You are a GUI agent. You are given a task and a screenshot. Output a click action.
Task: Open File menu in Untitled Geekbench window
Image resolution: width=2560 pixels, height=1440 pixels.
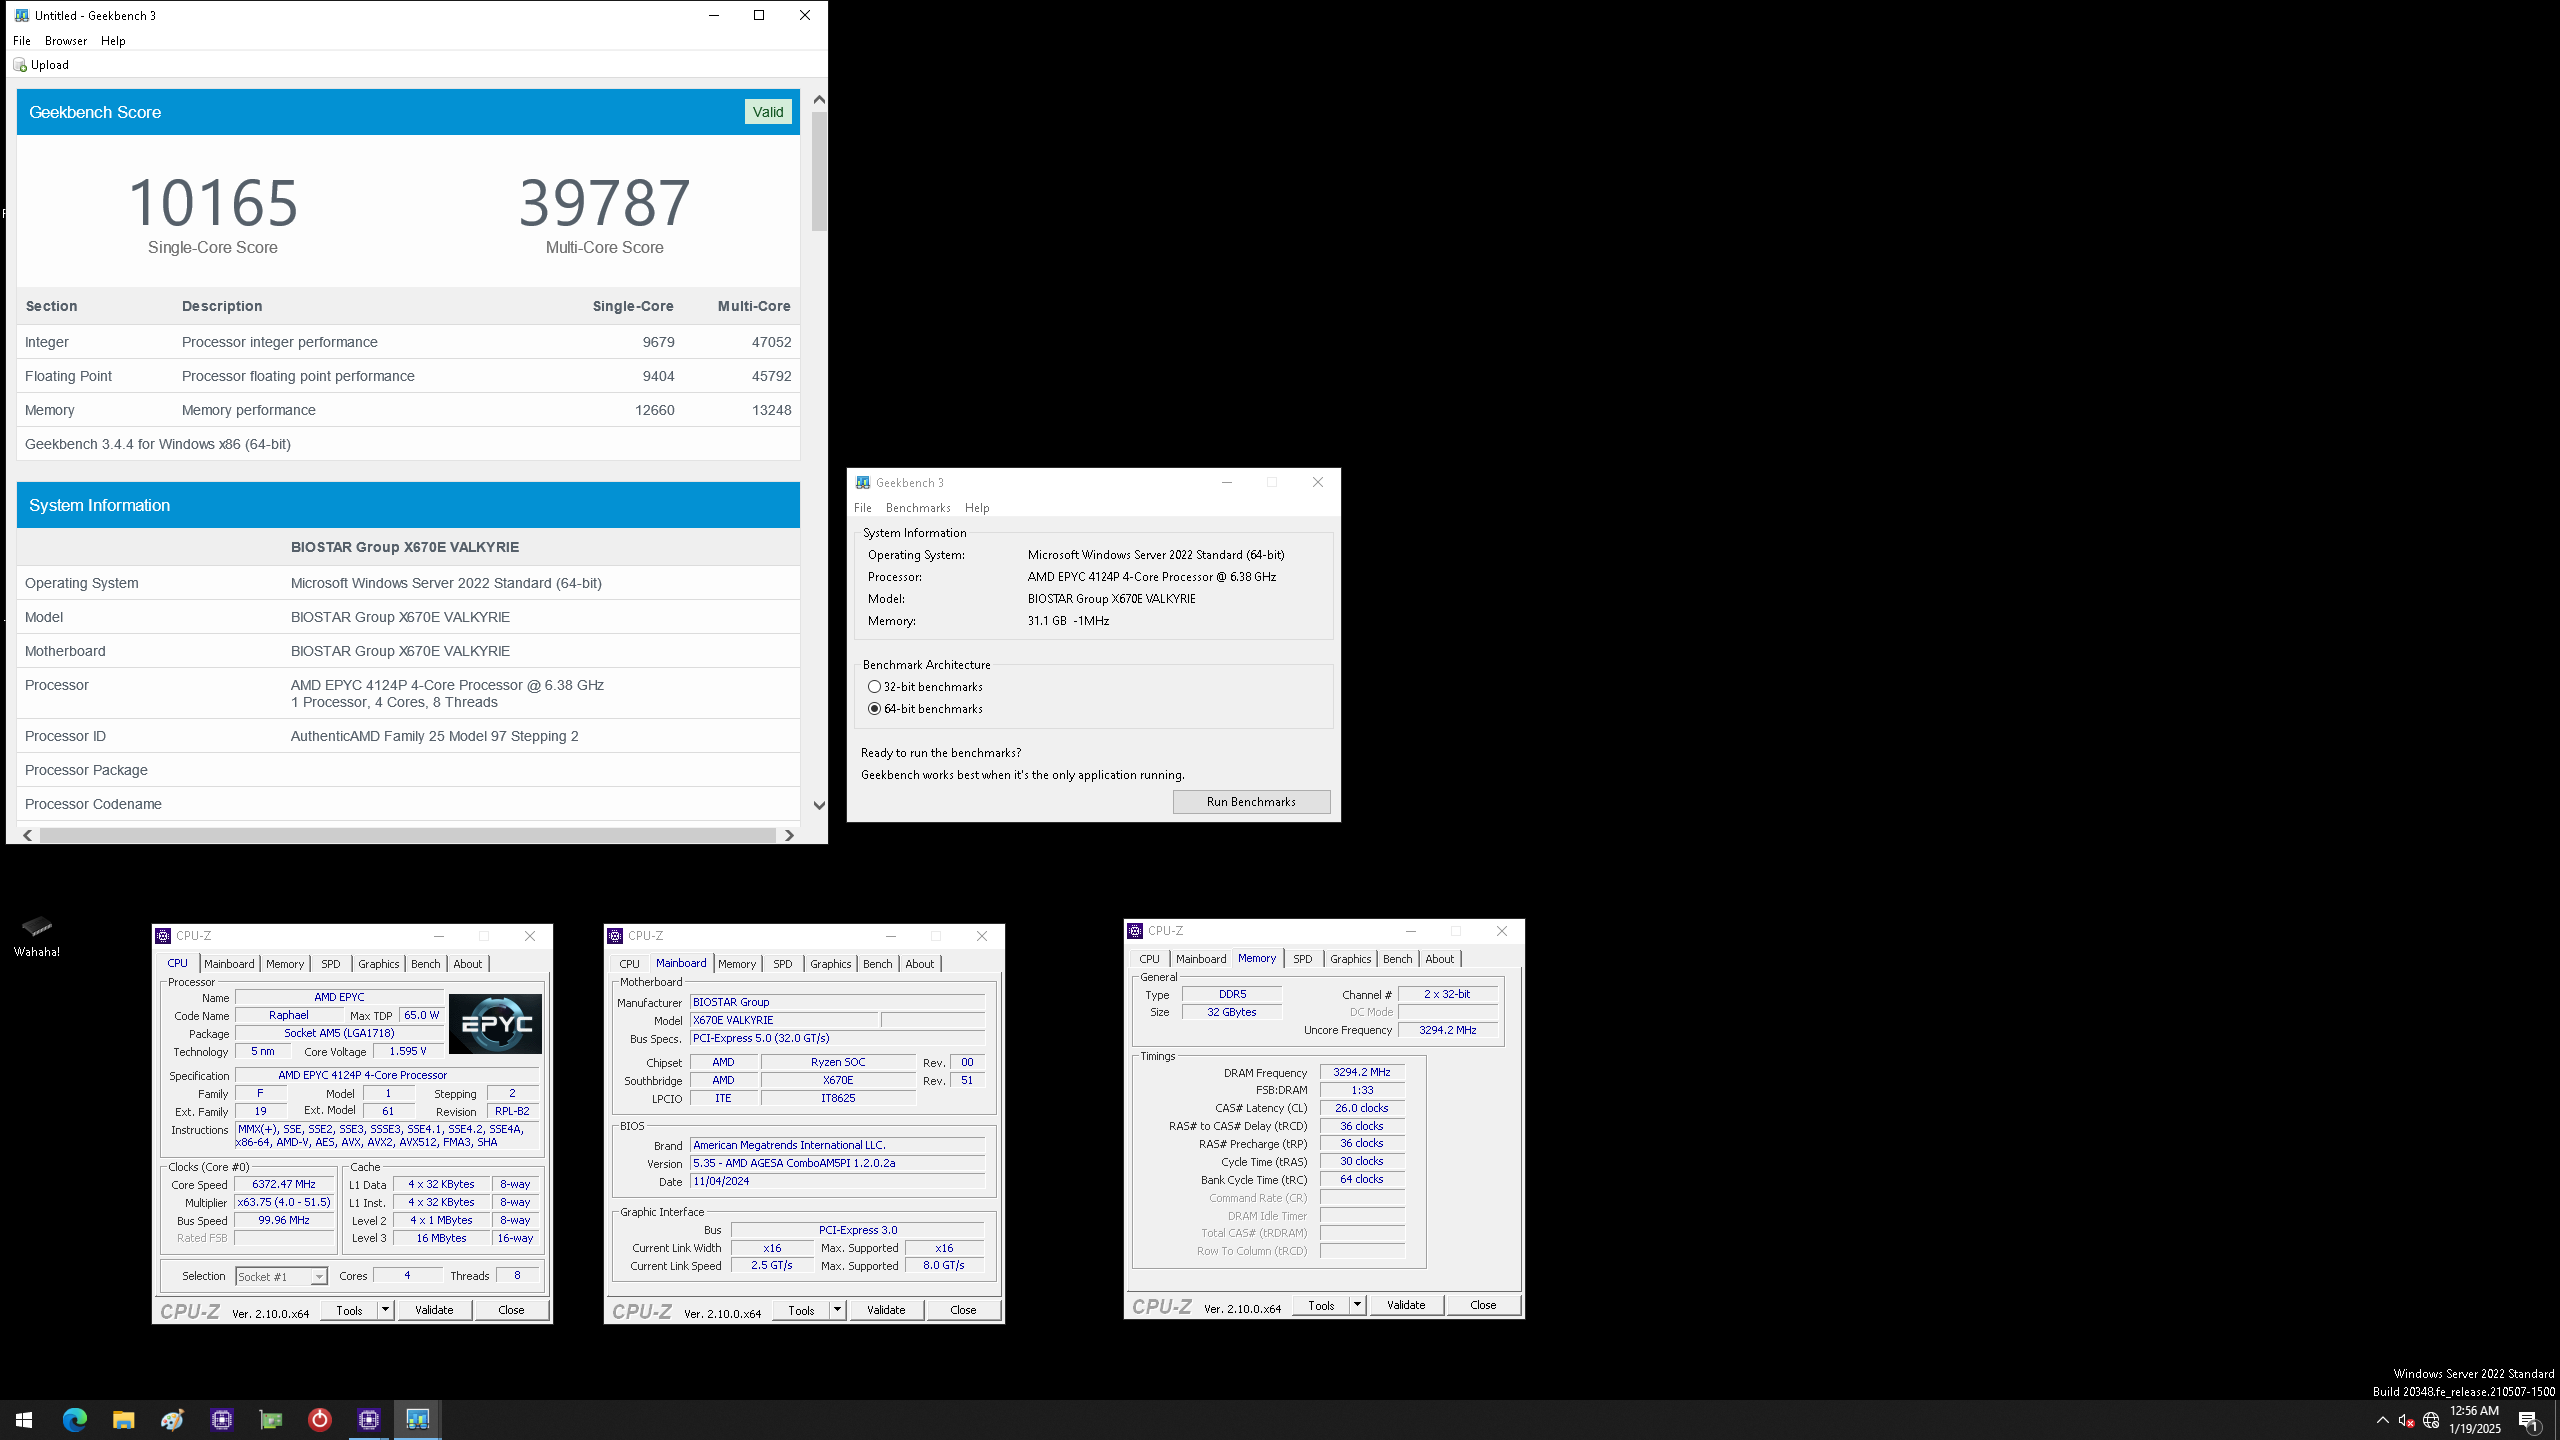pos(22,41)
